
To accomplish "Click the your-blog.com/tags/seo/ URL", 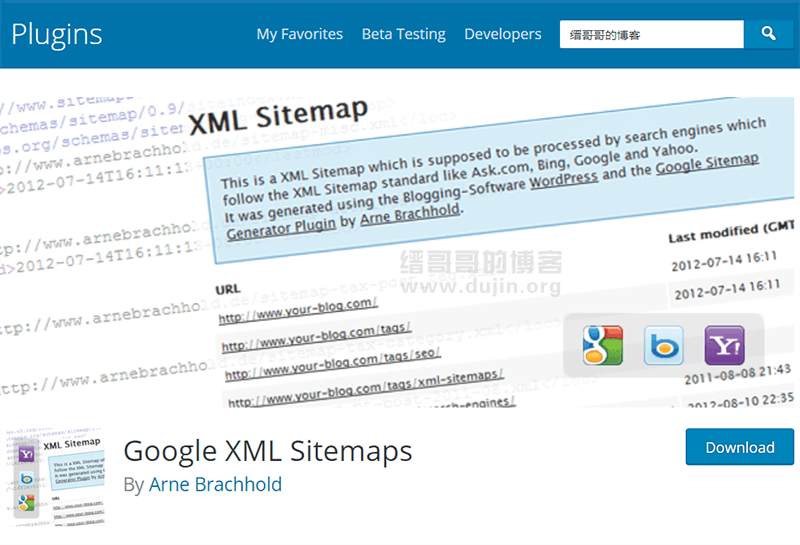I will click(333, 365).
